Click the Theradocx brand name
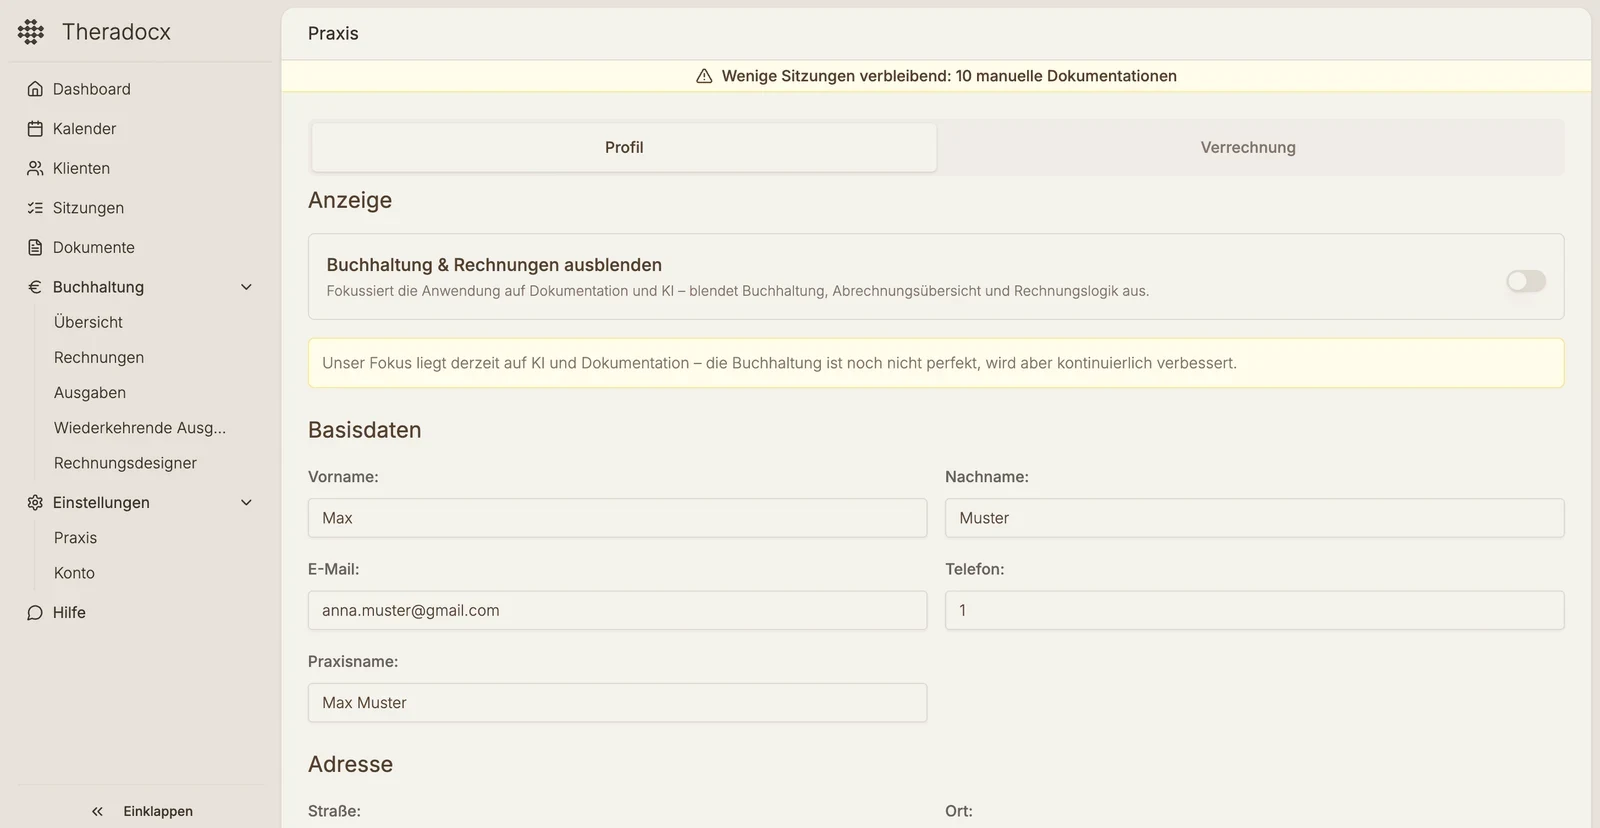 coord(116,32)
